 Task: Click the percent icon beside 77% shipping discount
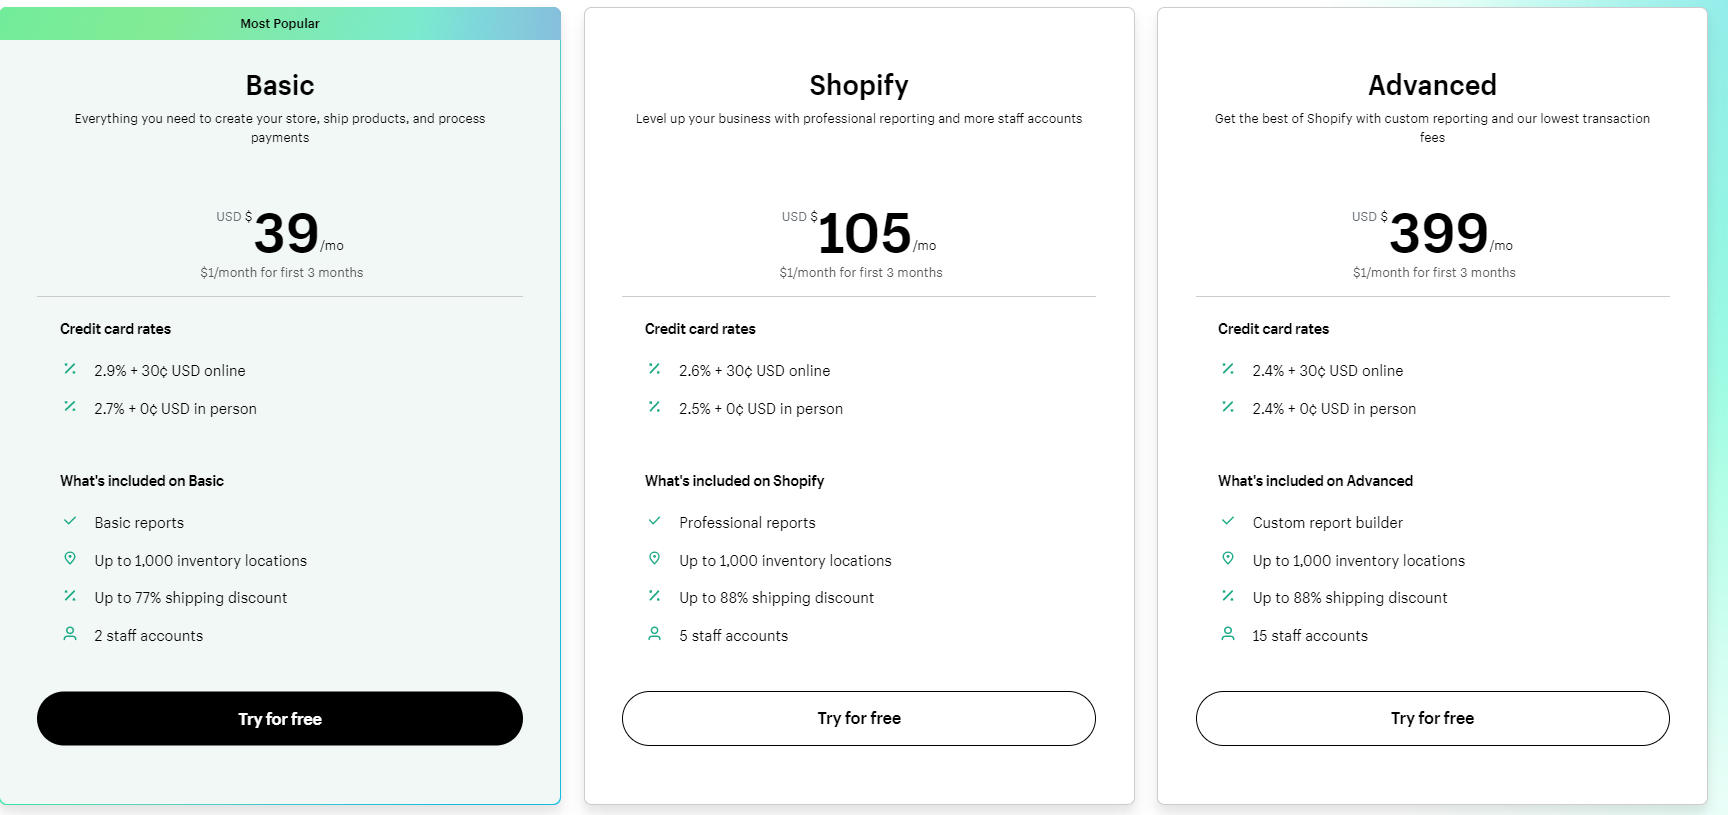click(x=70, y=596)
